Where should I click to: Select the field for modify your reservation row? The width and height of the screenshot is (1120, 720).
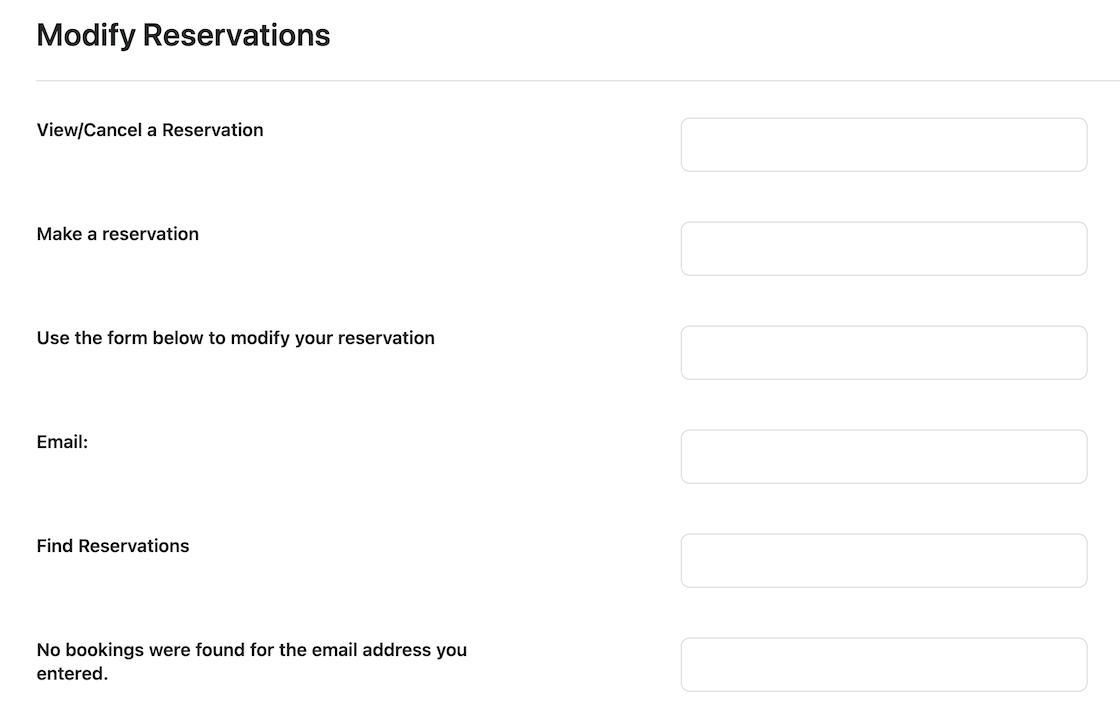(884, 353)
